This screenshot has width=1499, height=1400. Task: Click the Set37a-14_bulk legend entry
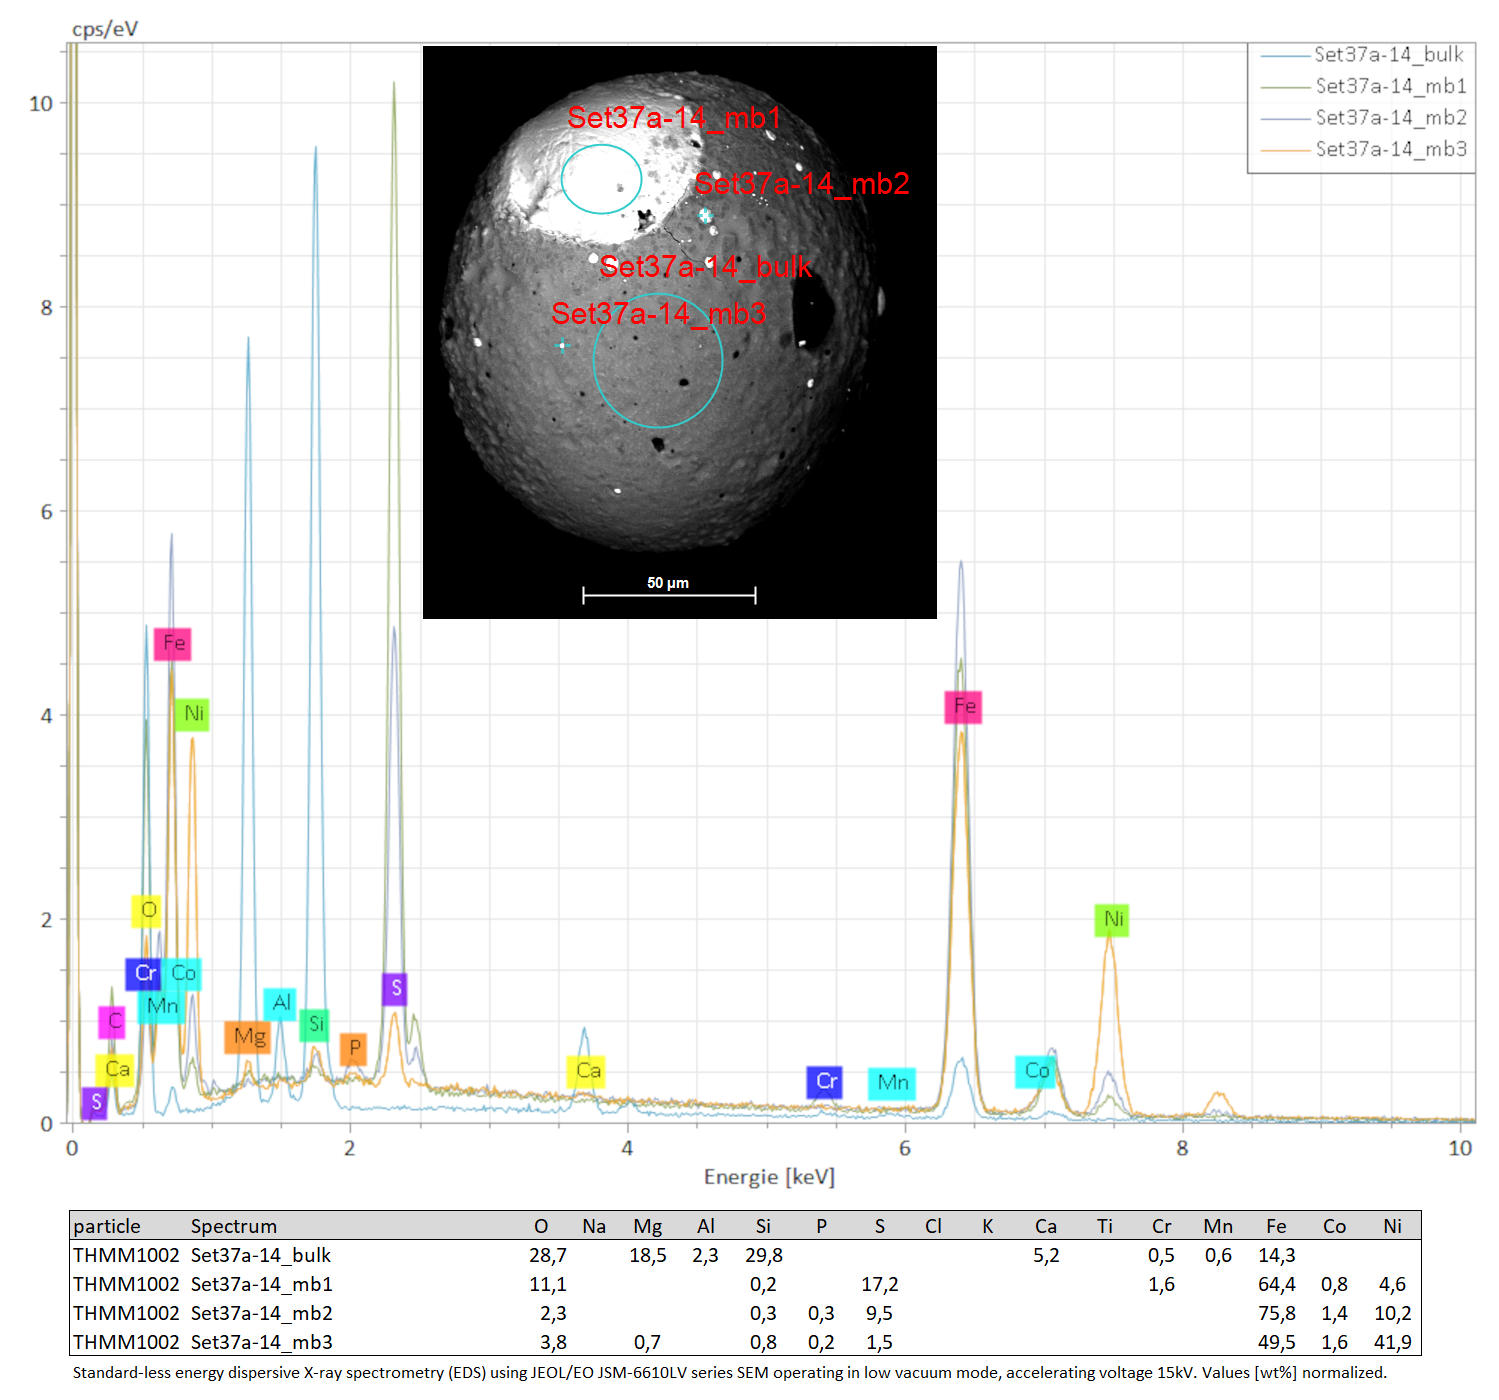click(1362, 55)
